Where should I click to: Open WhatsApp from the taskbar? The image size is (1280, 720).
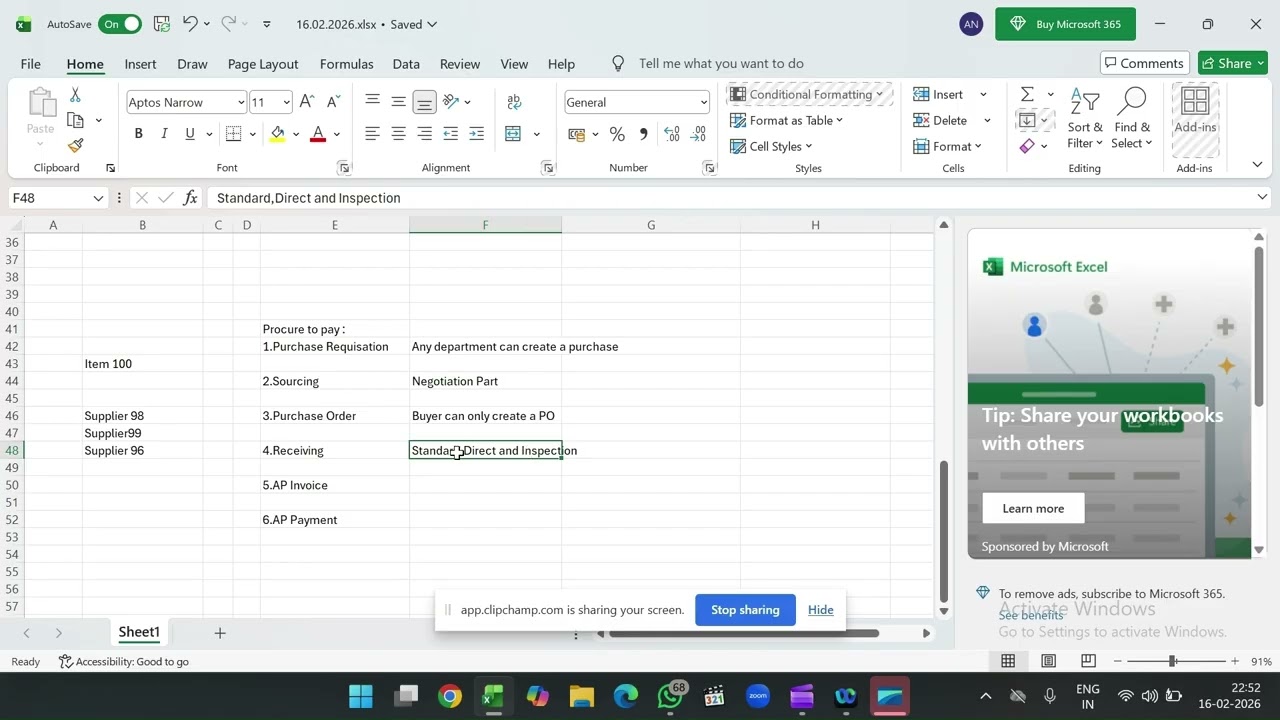pos(670,696)
